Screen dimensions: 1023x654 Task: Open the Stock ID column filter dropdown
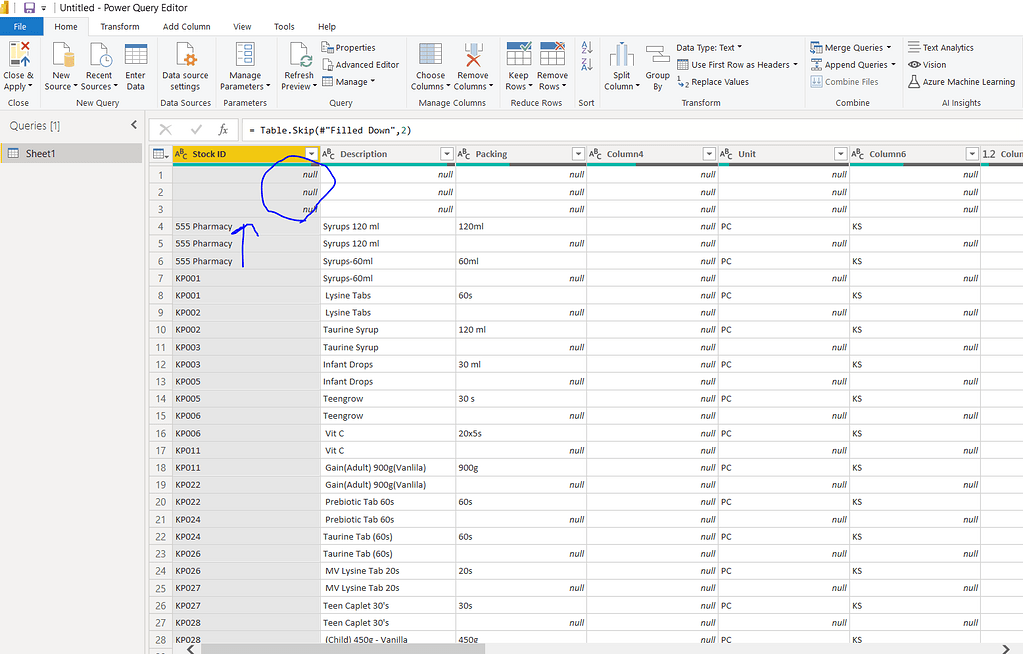[x=311, y=154]
